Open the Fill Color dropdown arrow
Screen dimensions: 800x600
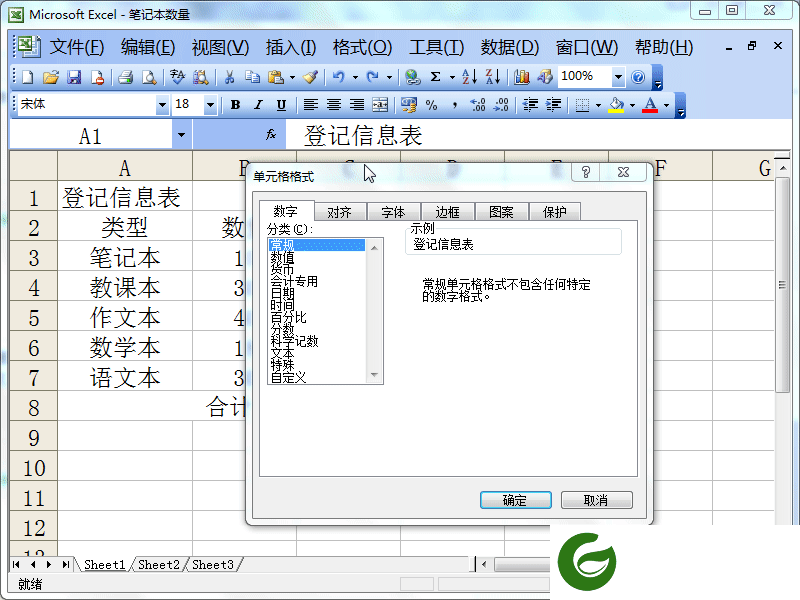pyautogui.click(x=632, y=106)
